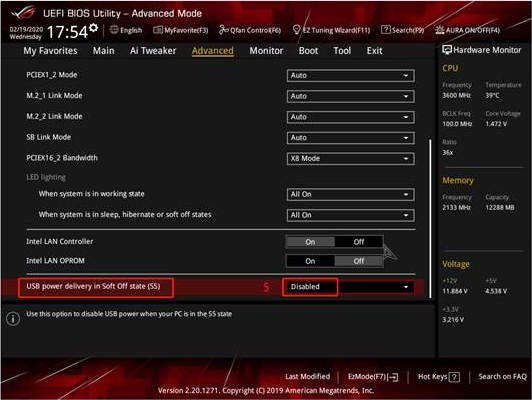Select the SB Link Mode label

(49, 137)
